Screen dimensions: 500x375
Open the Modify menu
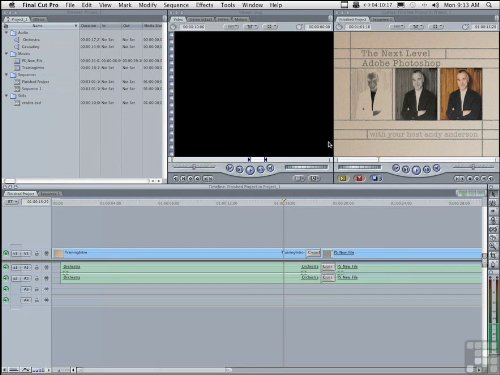point(148,5)
